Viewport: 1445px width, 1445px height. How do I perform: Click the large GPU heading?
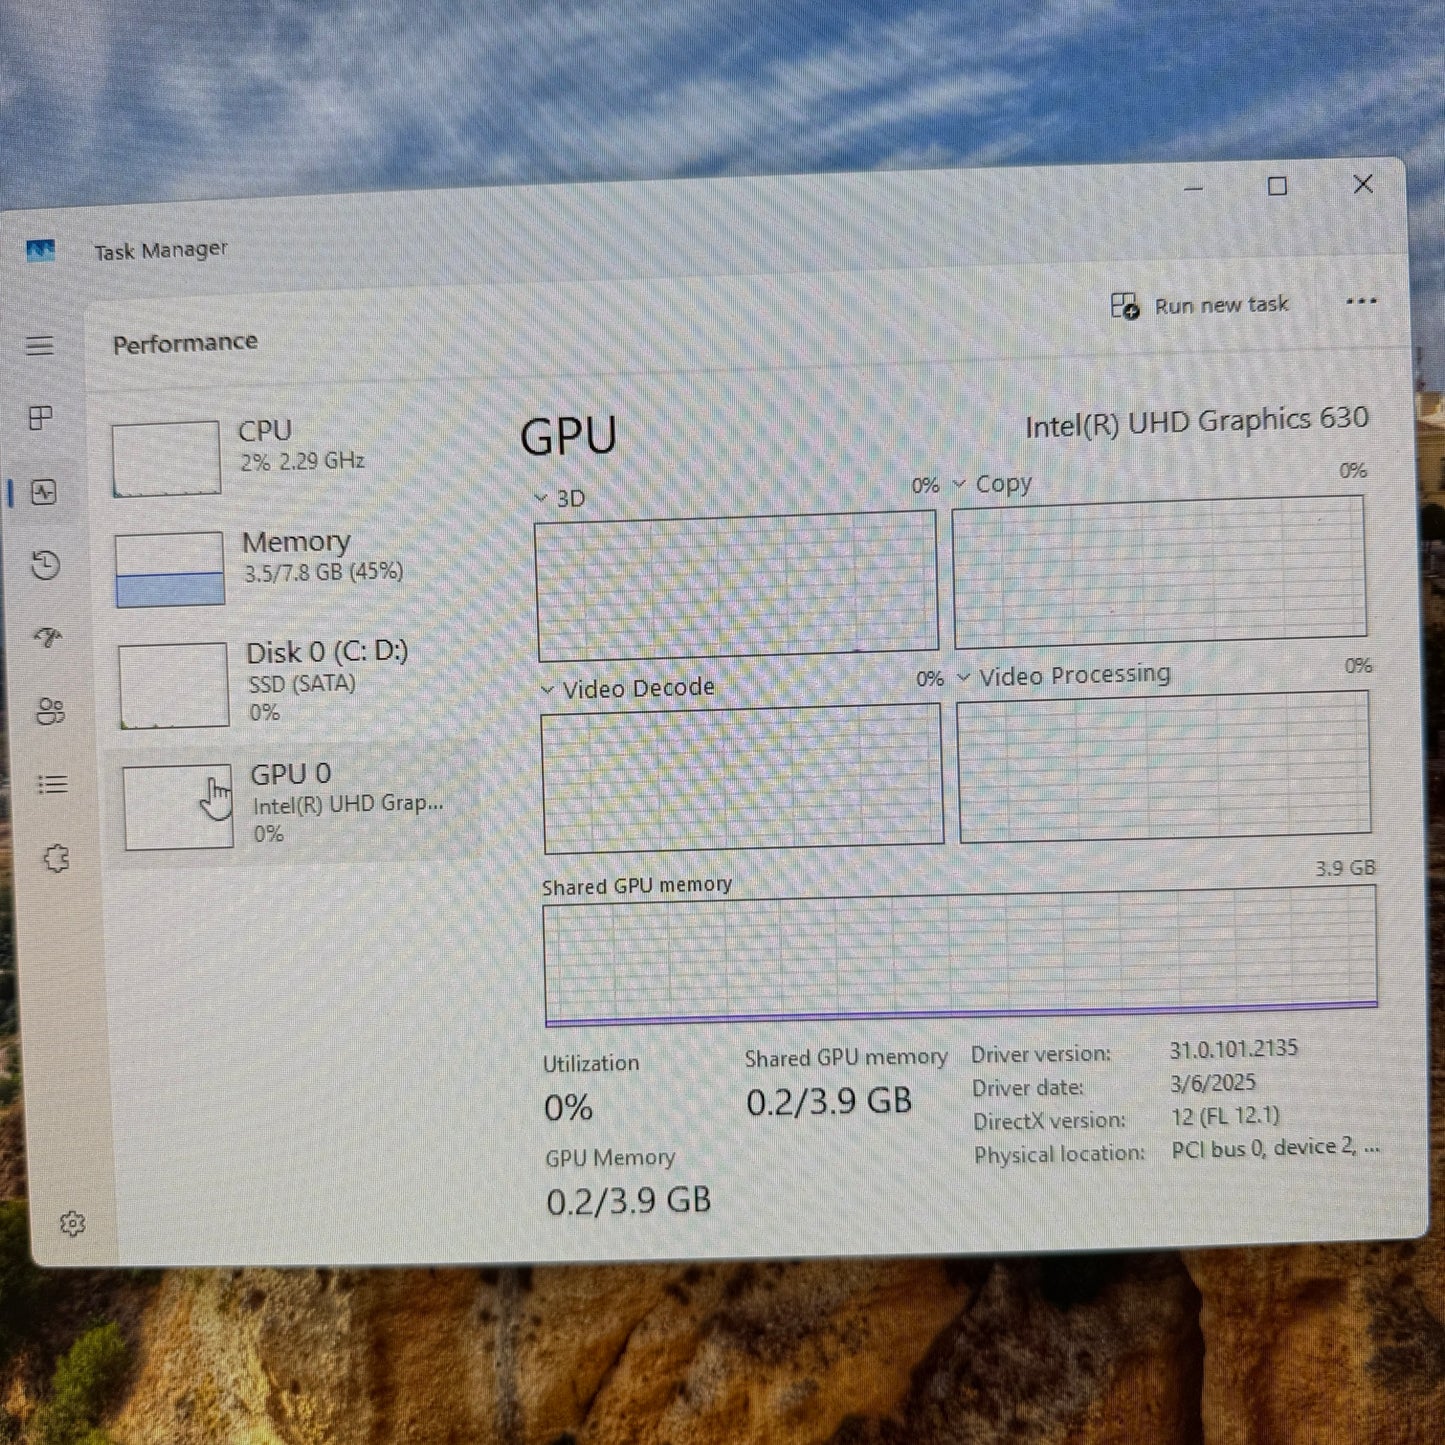569,437
